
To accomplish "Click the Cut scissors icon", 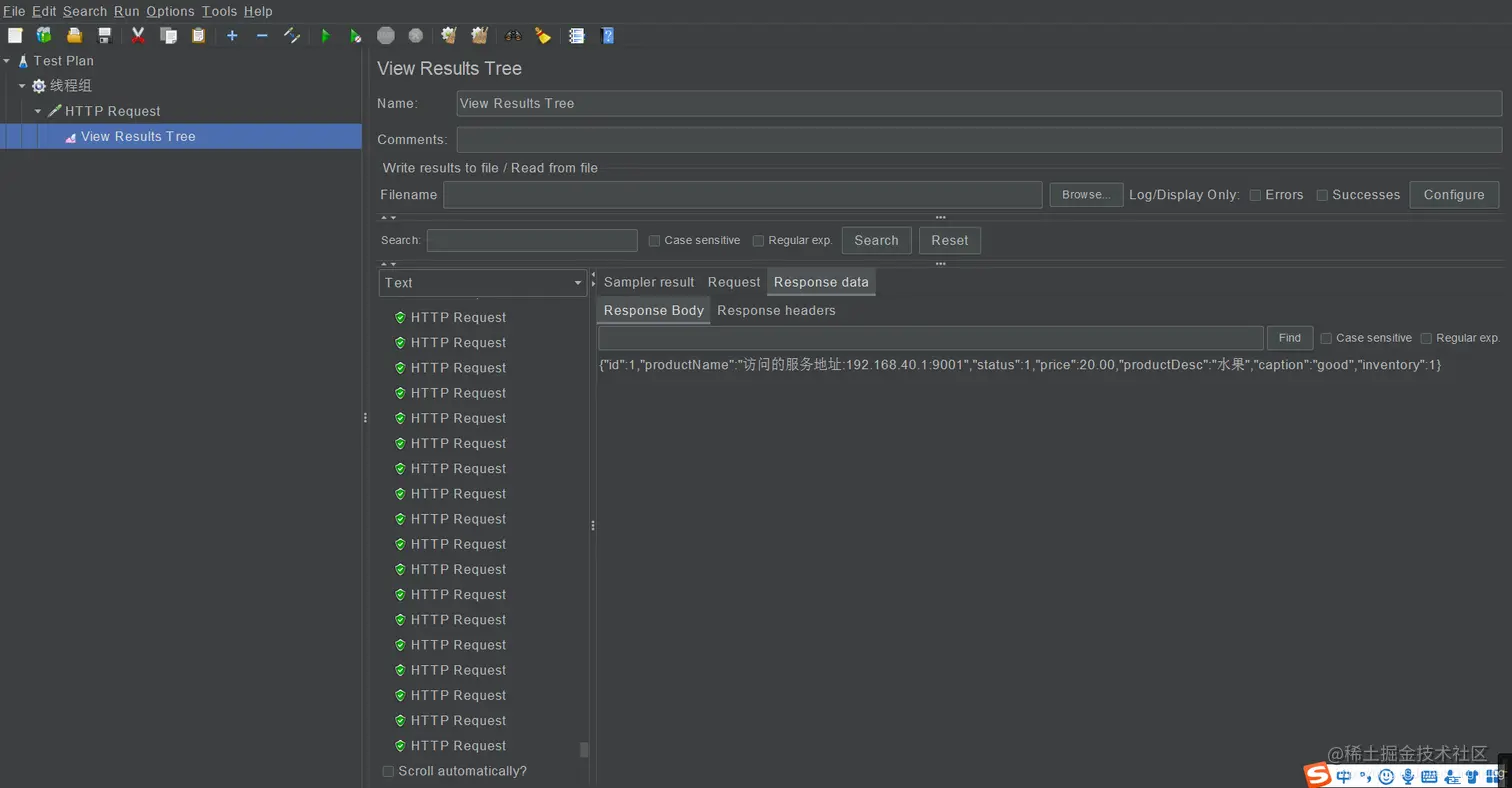I will tap(138, 36).
